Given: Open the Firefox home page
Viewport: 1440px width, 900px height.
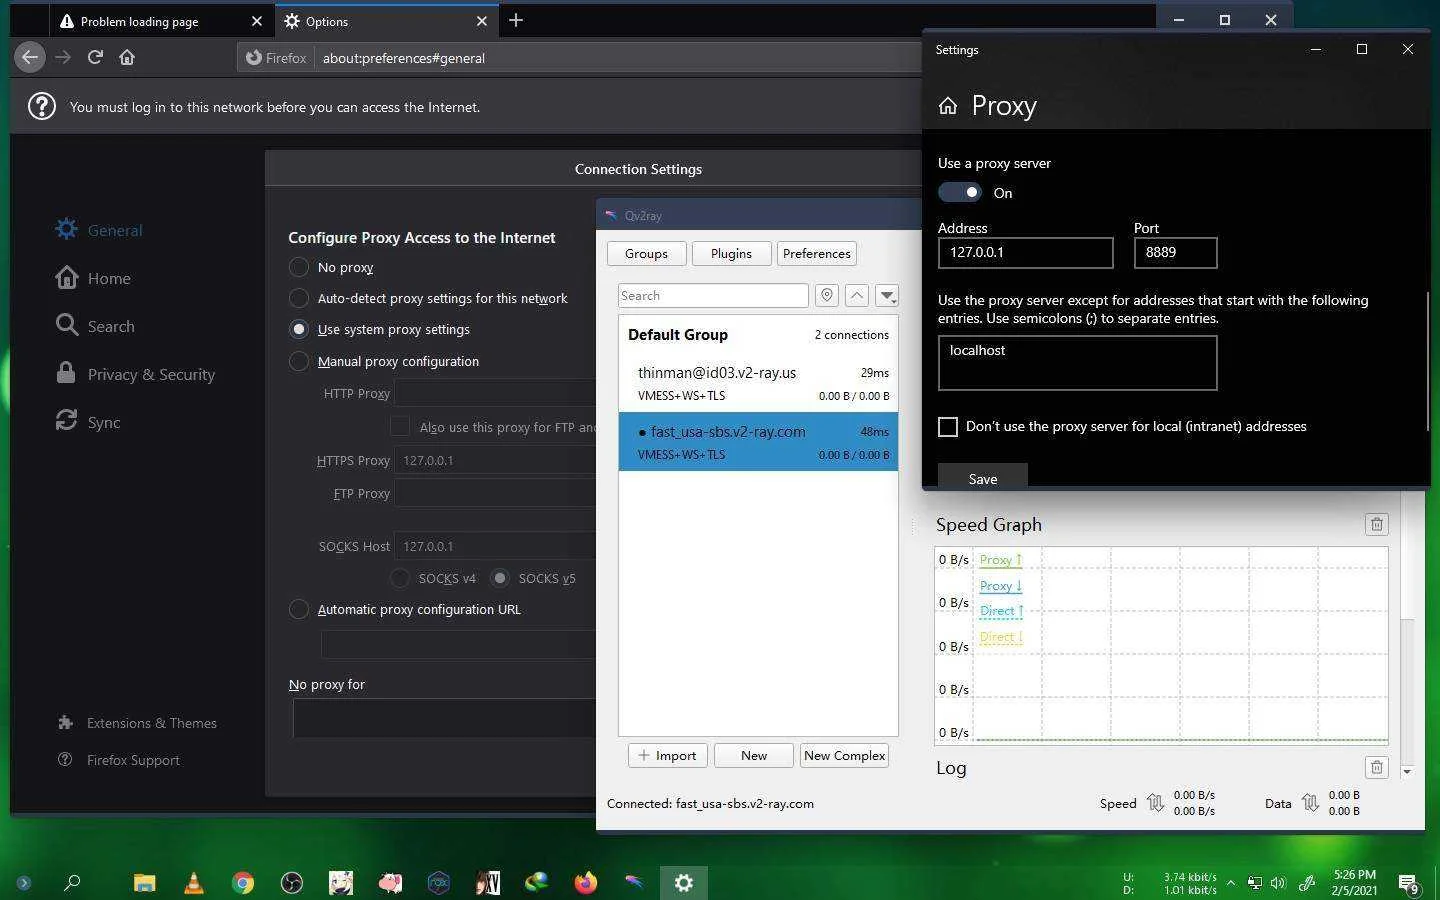Looking at the screenshot, I should coord(127,57).
